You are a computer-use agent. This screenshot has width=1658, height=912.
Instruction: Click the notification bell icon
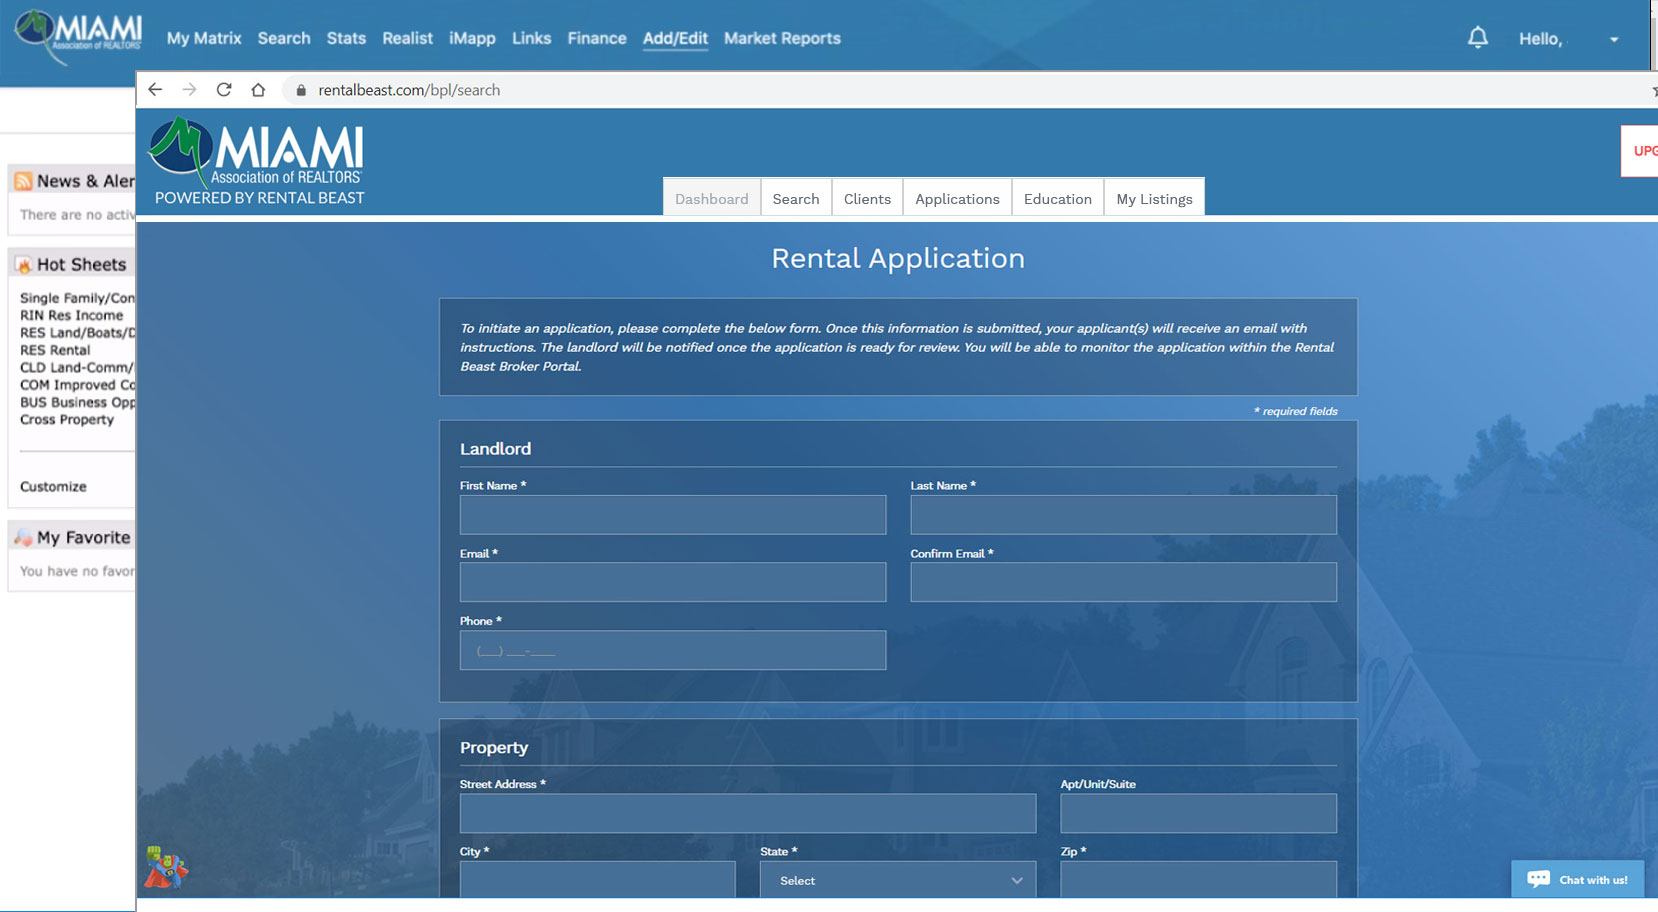click(x=1477, y=38)
